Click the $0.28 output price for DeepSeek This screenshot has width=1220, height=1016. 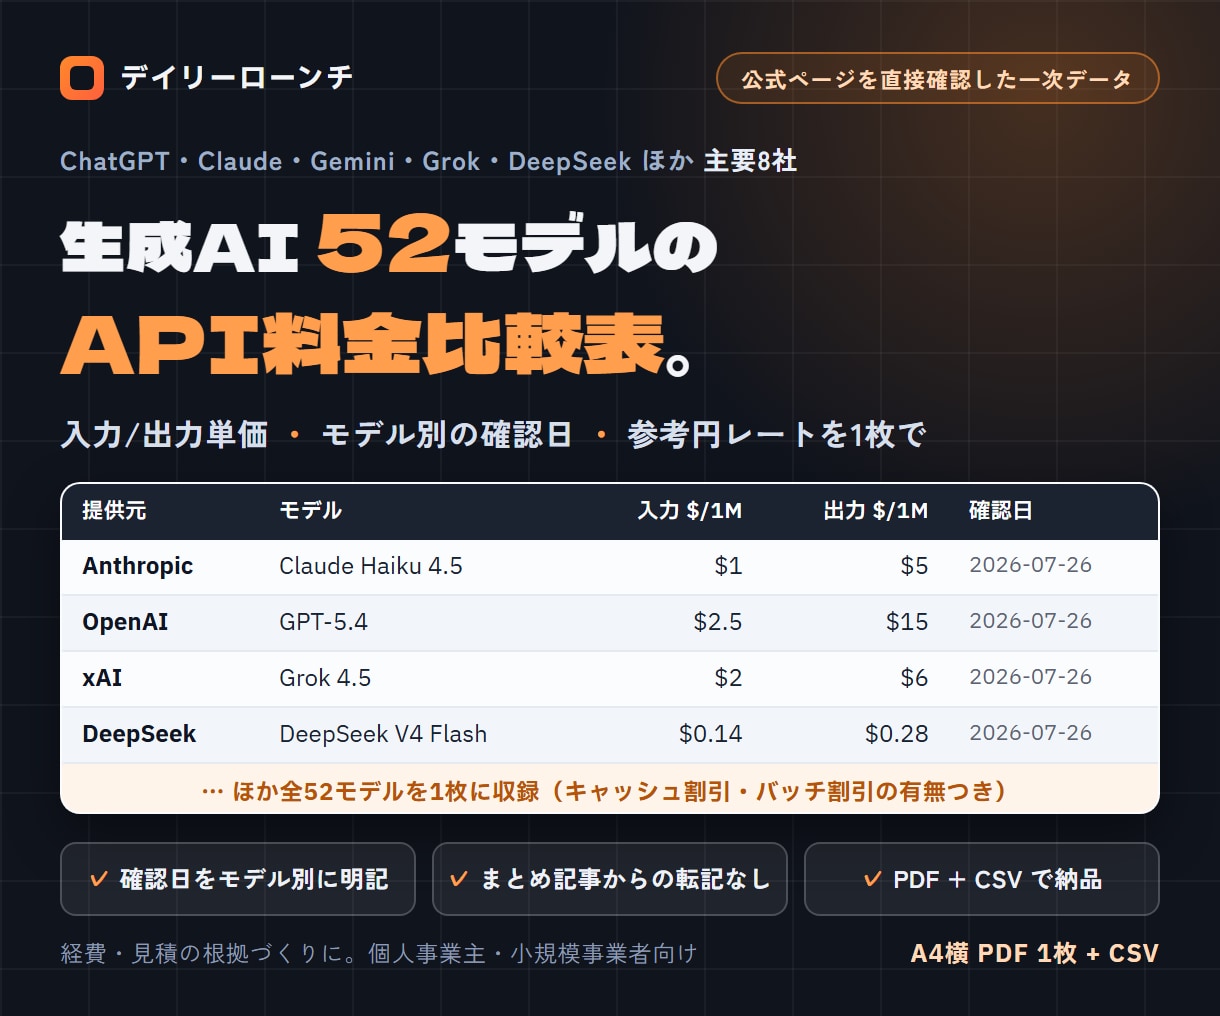(897, 734)
